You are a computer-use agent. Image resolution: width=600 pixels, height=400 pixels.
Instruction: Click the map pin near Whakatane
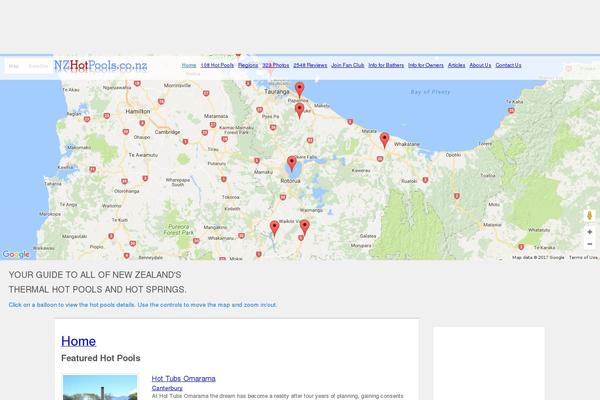384,140
